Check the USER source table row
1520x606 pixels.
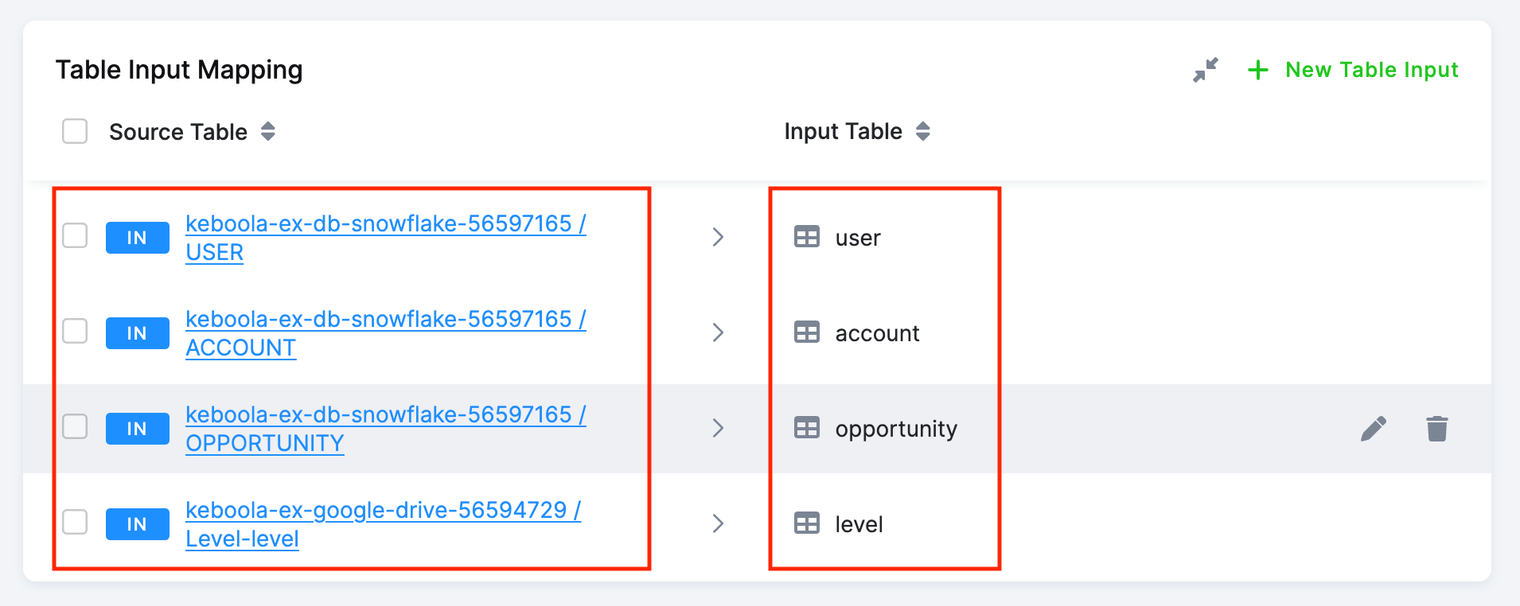click(x=75, y=236)
